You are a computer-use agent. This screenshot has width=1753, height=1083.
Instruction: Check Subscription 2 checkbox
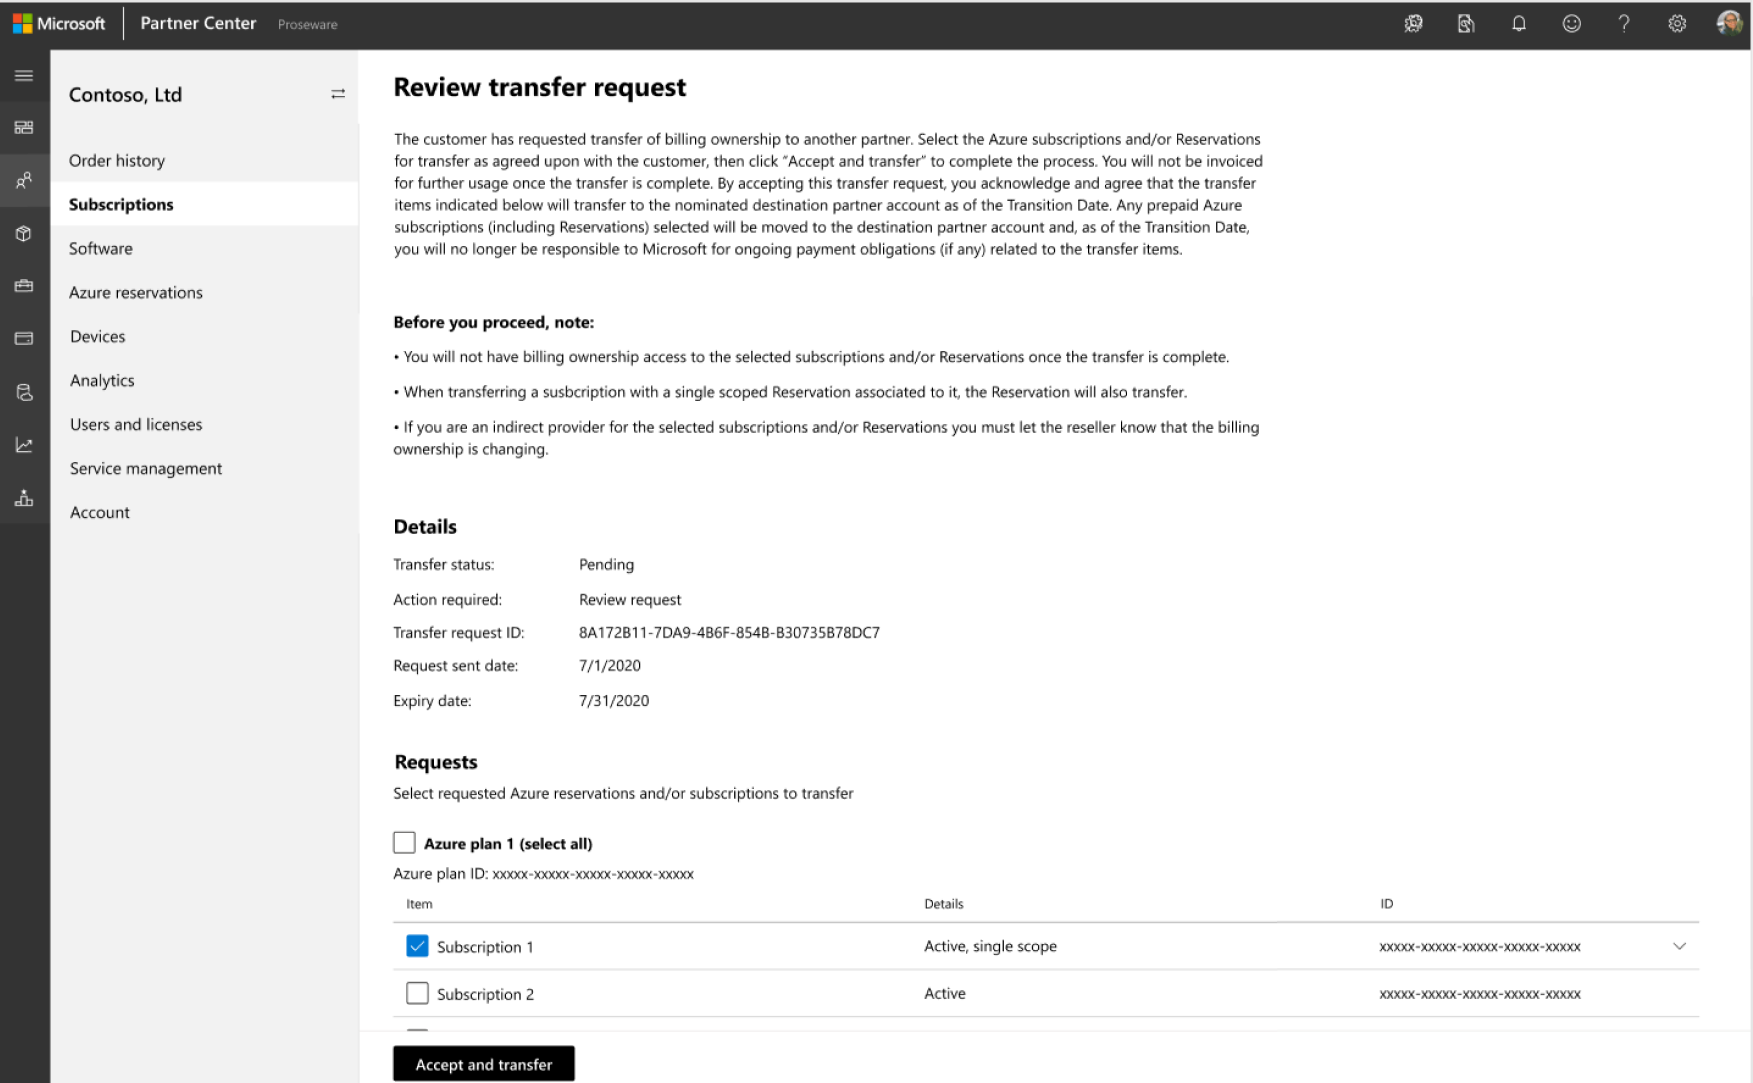(x=417, y=993)
